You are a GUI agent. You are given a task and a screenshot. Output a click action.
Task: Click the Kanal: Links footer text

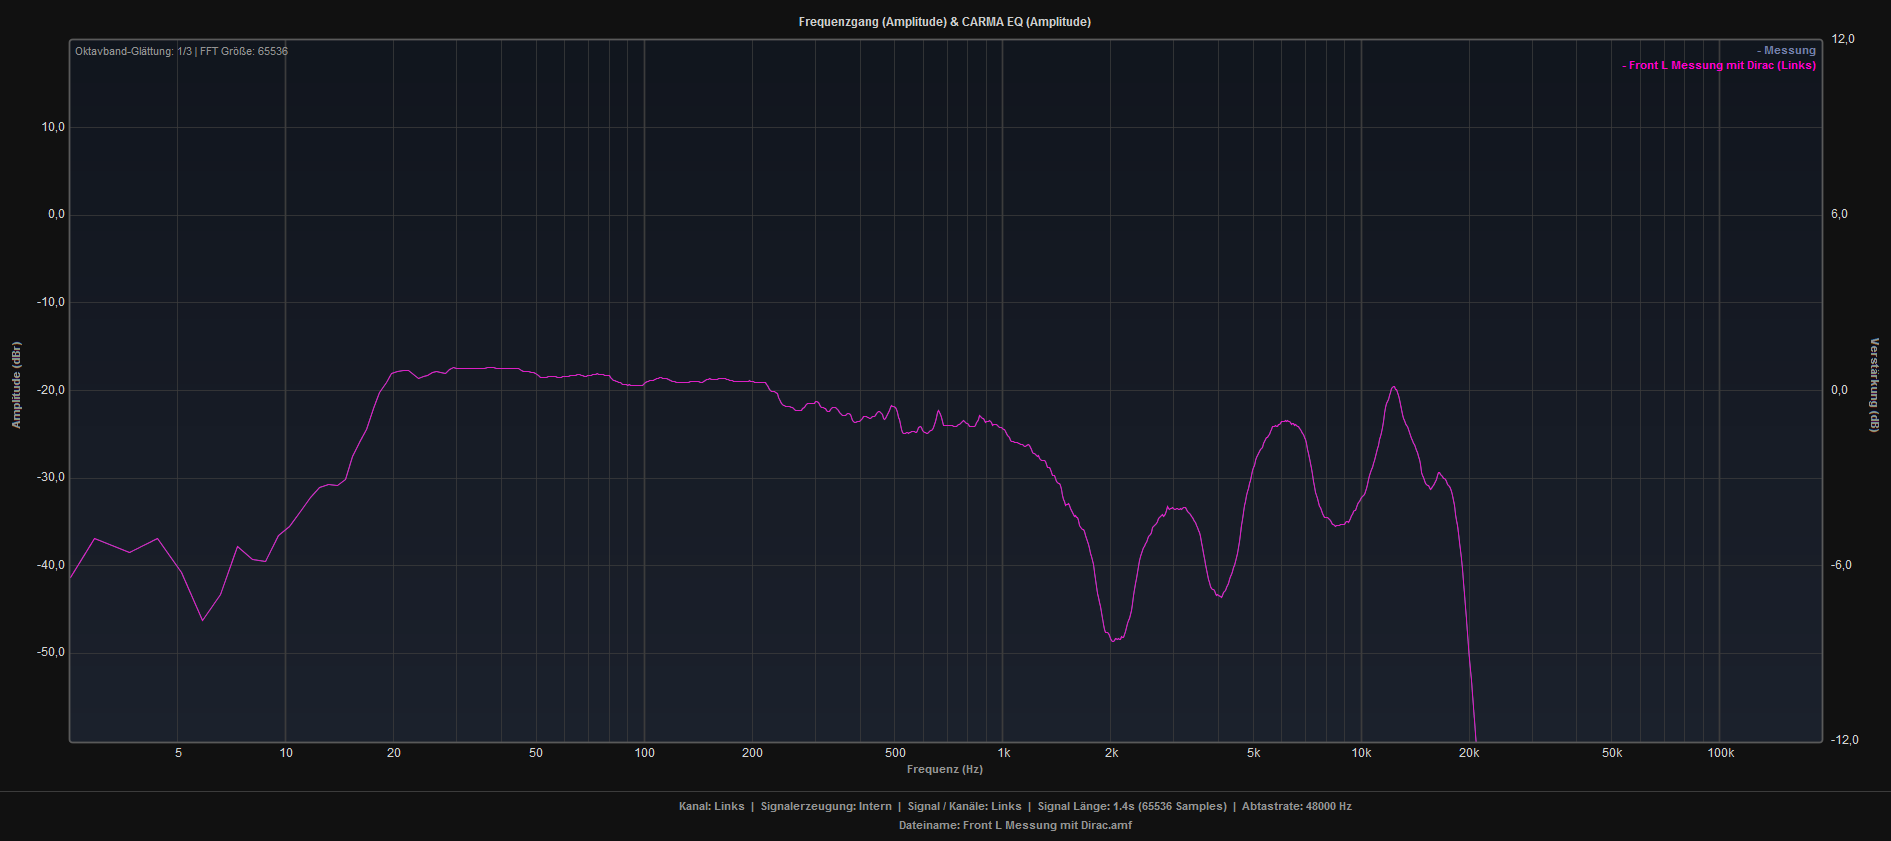pos(711,806)
